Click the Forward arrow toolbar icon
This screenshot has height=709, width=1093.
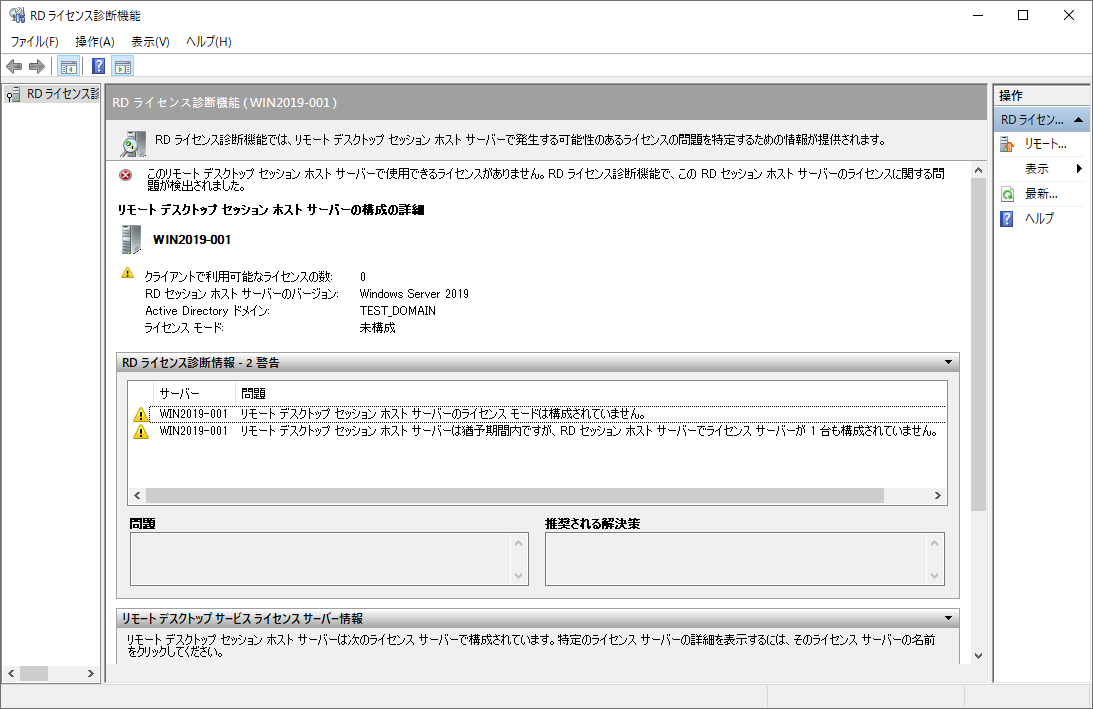coord(37,66)
